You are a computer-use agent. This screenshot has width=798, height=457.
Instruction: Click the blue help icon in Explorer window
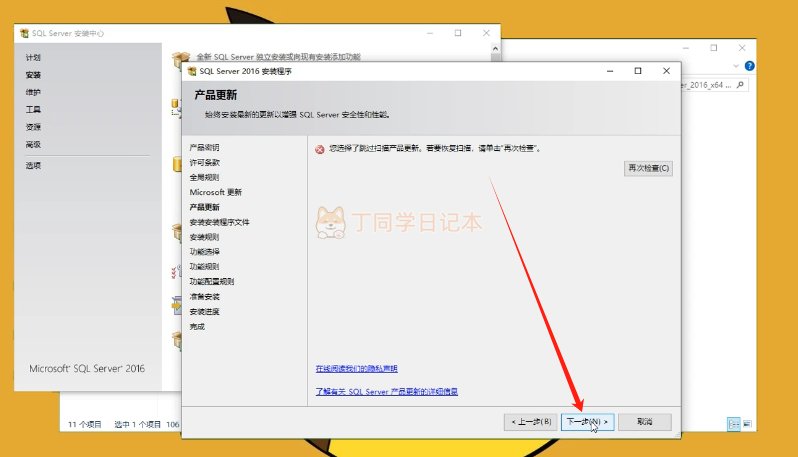point(749,66)
